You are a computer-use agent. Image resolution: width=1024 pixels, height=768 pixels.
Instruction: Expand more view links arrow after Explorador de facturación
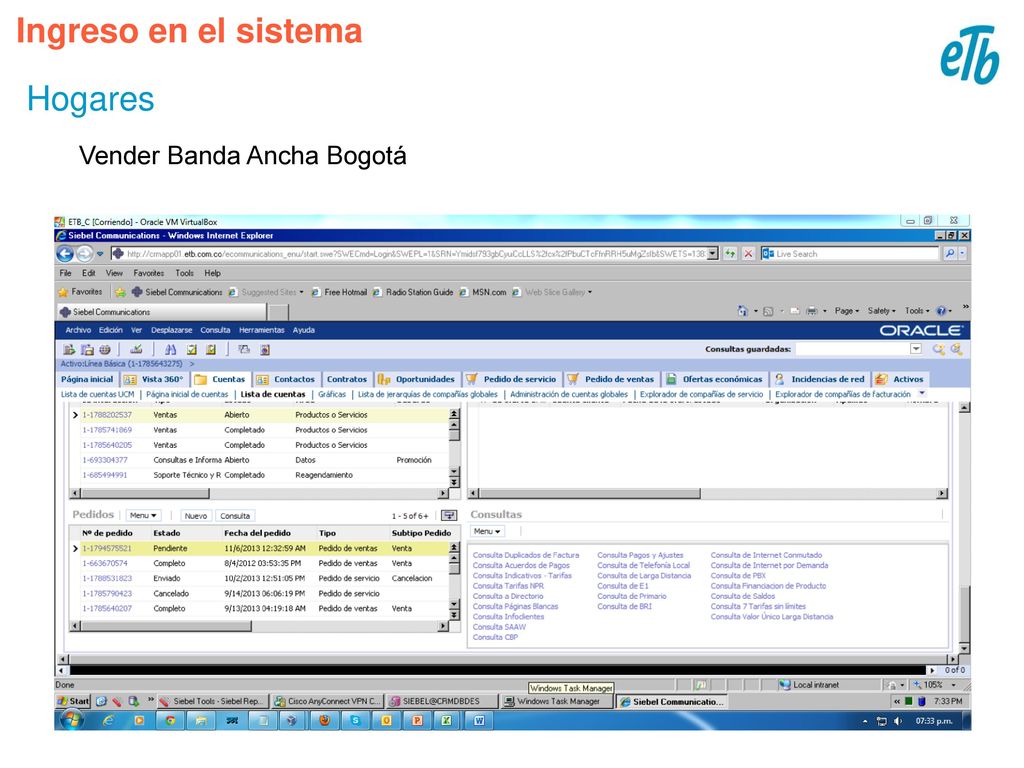click(922, 394)
